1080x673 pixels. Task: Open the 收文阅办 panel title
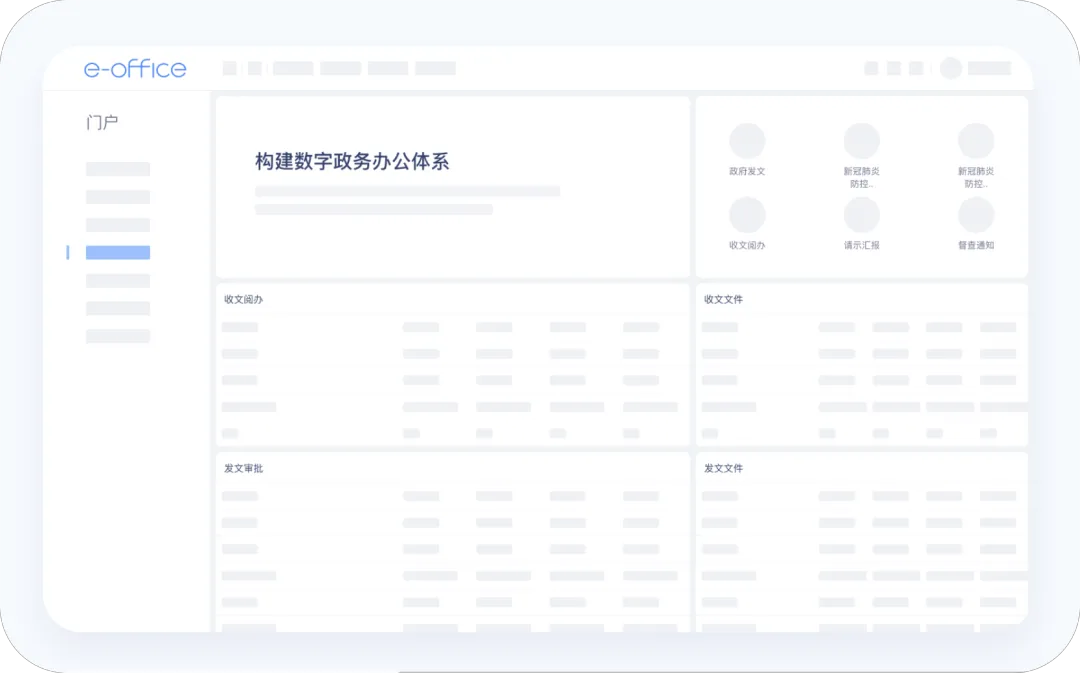point(243,299)
